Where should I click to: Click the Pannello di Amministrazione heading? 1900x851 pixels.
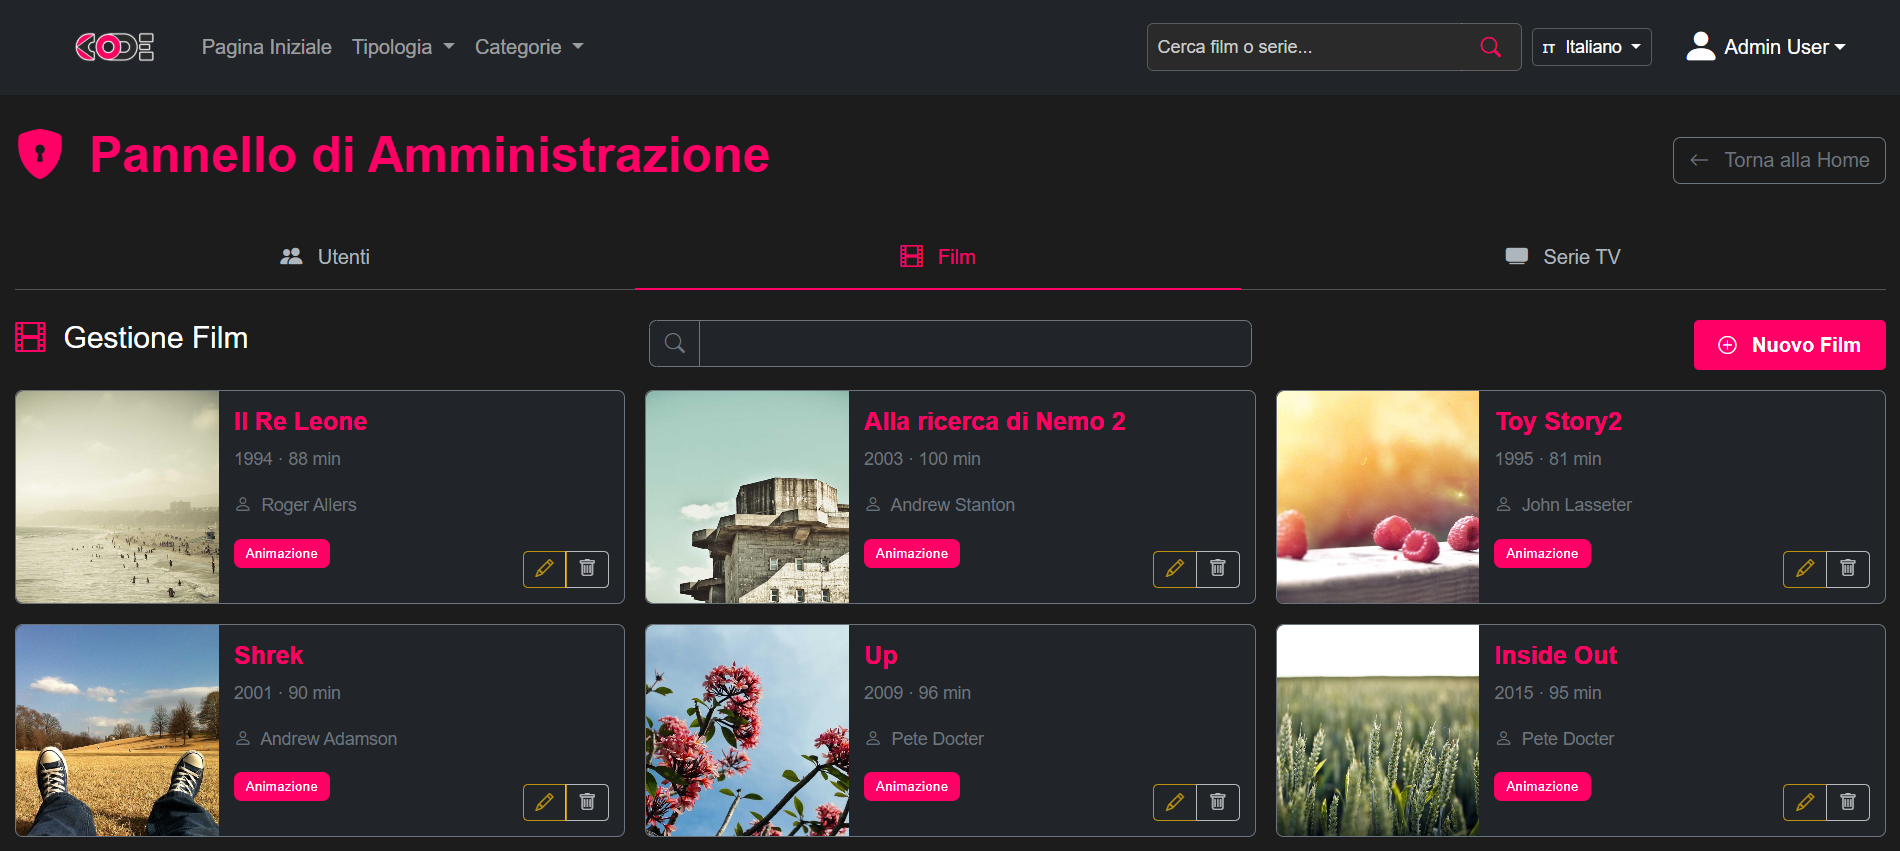pos(430,155)
